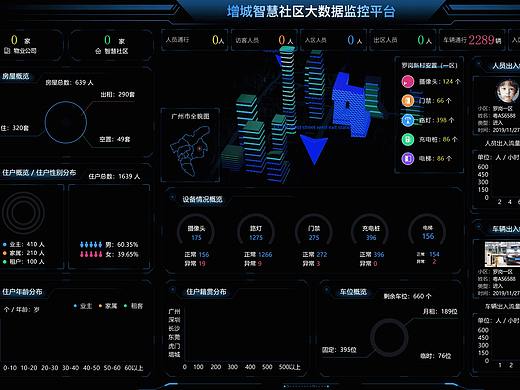Viewport: 520px width, 390px height.
Task: Click the 充电桩 396 gauge
Action: (371, 232)
